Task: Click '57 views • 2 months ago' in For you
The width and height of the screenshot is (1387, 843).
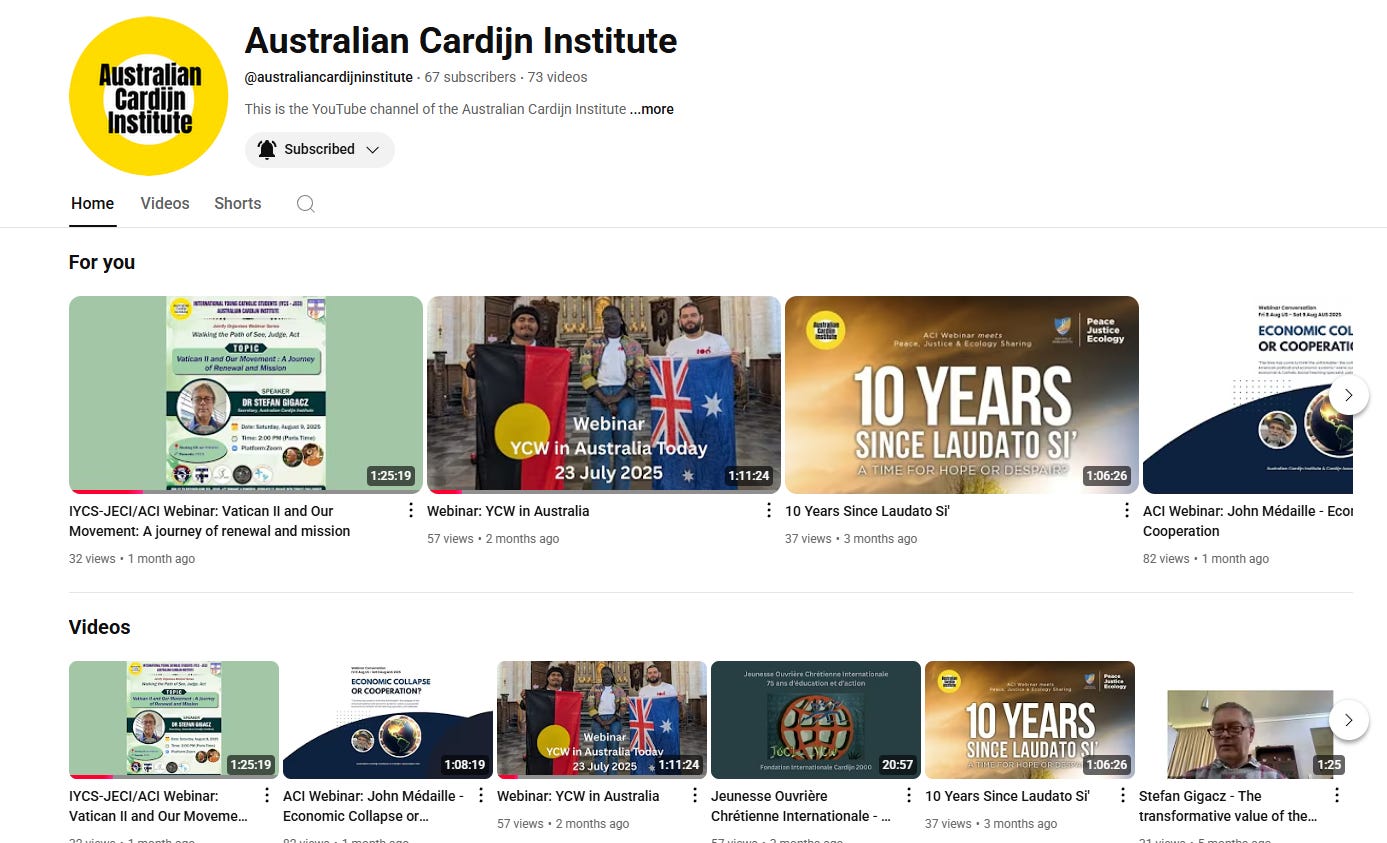Action: point(493,539)
